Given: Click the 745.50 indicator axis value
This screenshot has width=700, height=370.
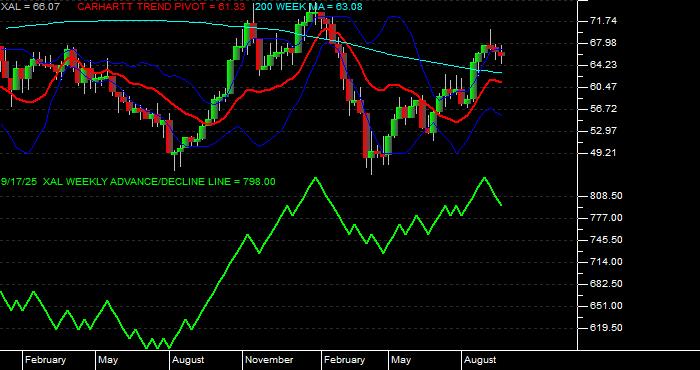Looking at the screenshot, I should [x=606, y=240].
